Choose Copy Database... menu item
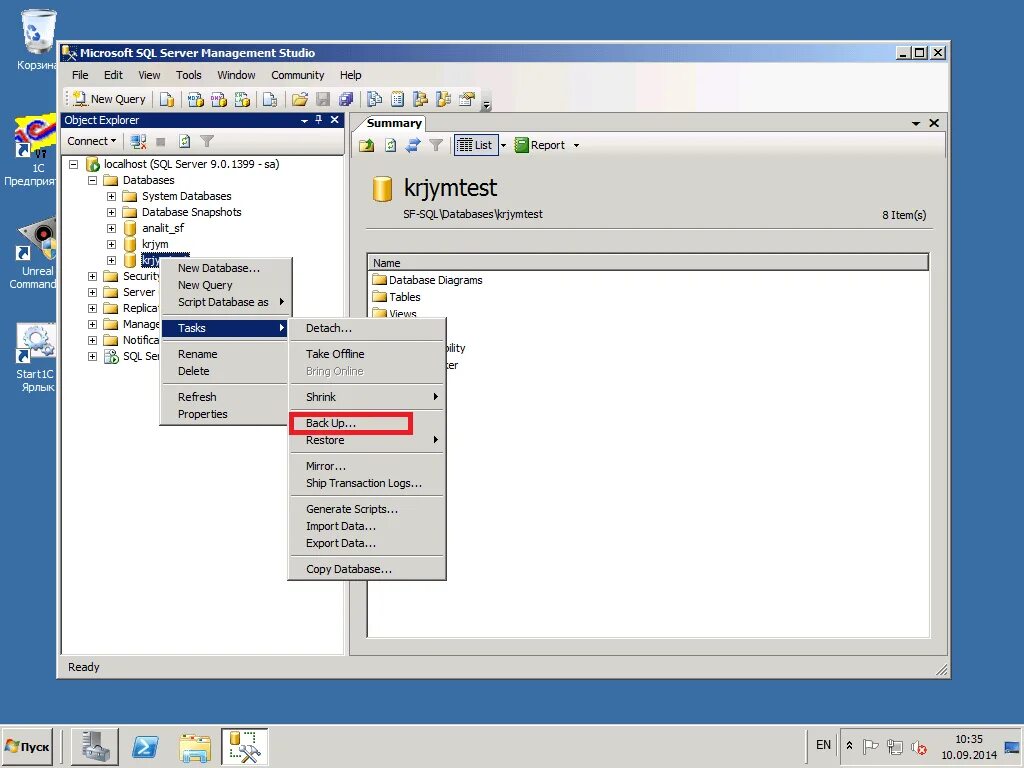Viewport: 1024px width, 768px height. point(368,569)
